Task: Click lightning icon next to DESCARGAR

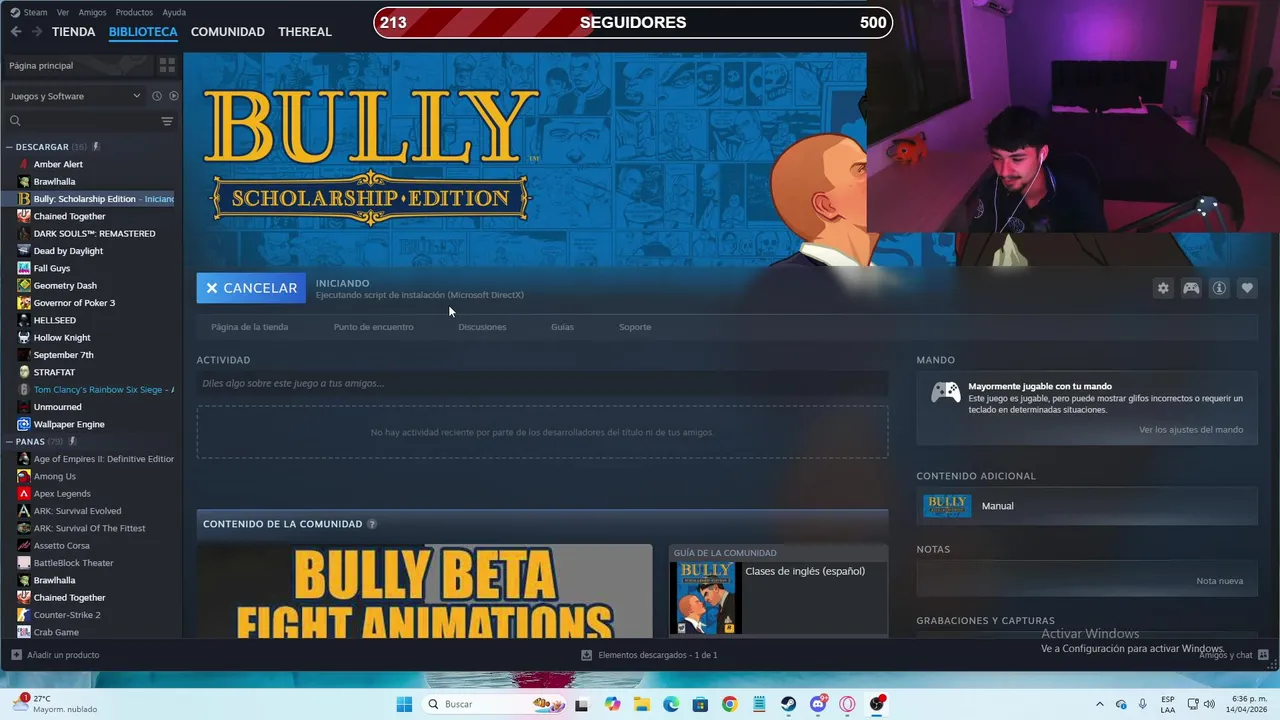Action: tap(96, 147)
